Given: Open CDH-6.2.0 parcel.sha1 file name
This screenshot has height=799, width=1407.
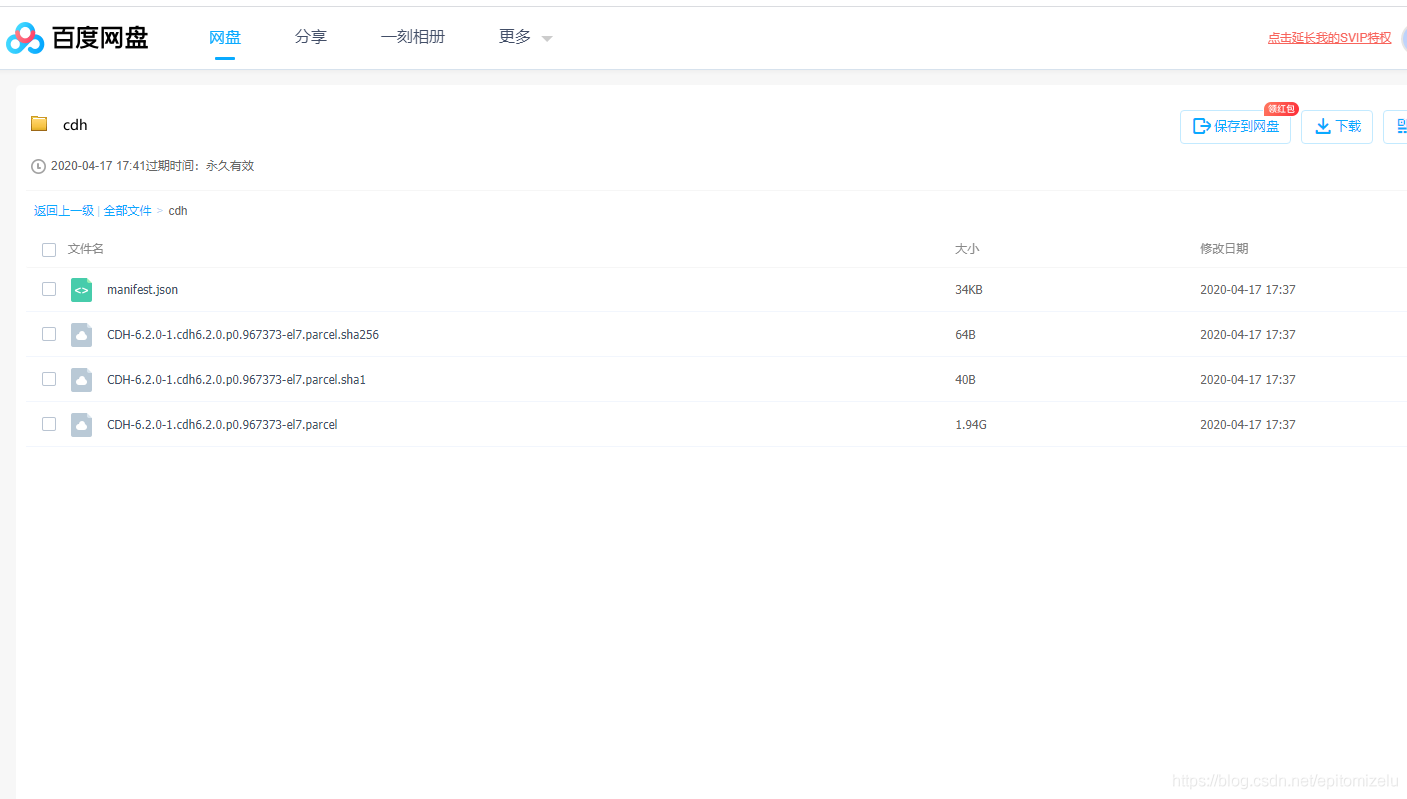Looking at the screenshot, I should (x=236, y=380).
